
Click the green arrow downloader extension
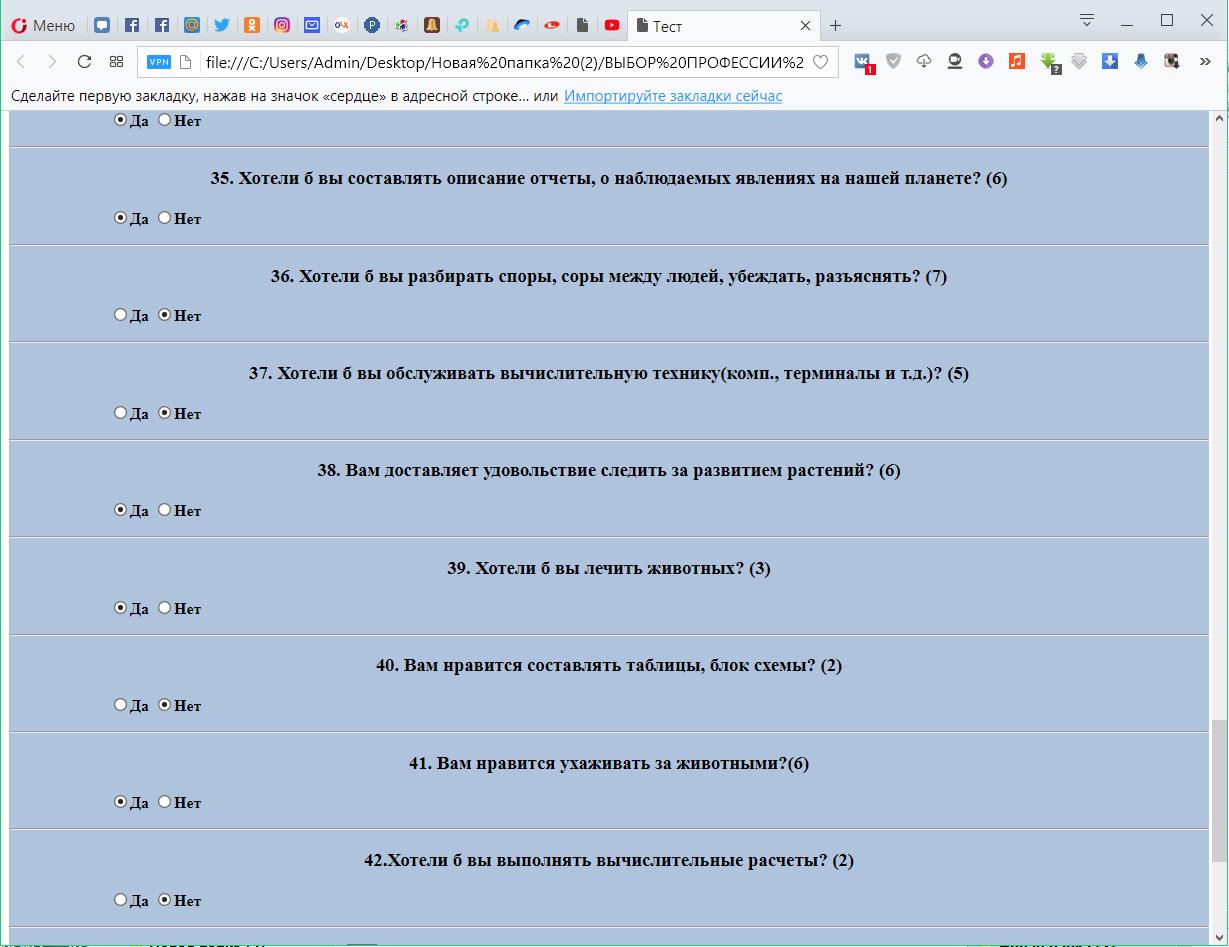coord(1049,63)
